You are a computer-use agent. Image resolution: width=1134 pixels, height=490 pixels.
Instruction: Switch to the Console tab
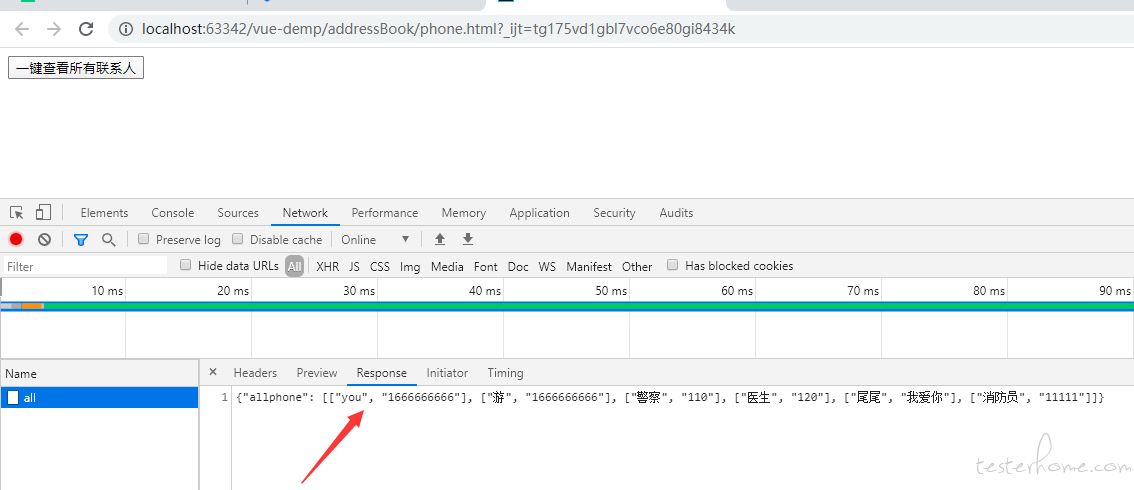pyautogui.click(x=173, y=212)
